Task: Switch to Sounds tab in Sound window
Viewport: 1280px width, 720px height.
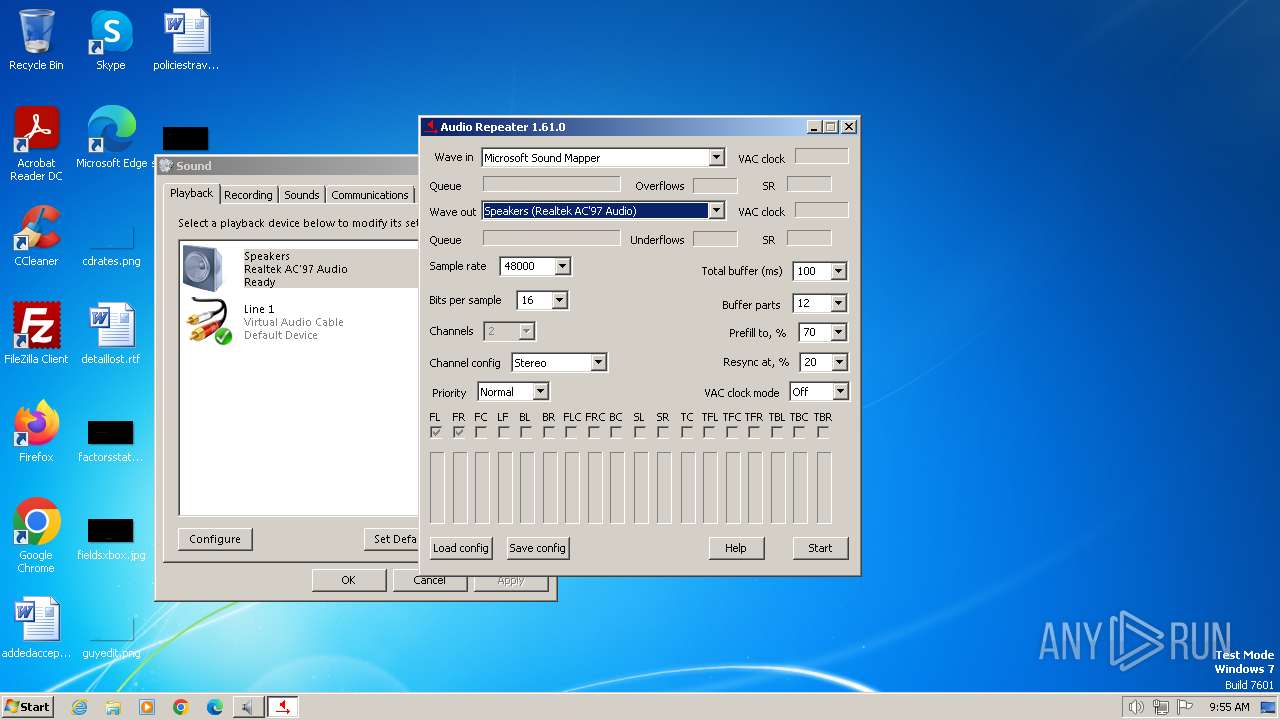Action: 301,195
